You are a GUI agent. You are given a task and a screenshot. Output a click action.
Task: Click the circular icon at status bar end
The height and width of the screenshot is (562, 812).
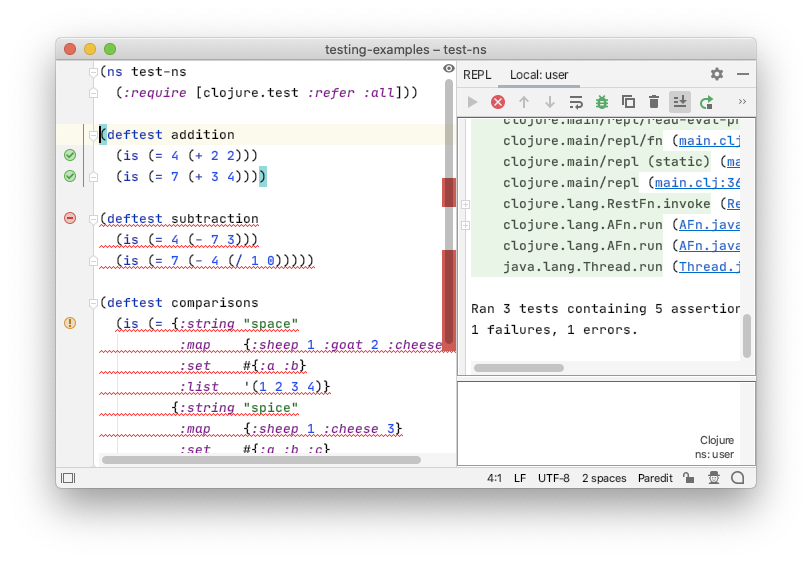point(738,478)
